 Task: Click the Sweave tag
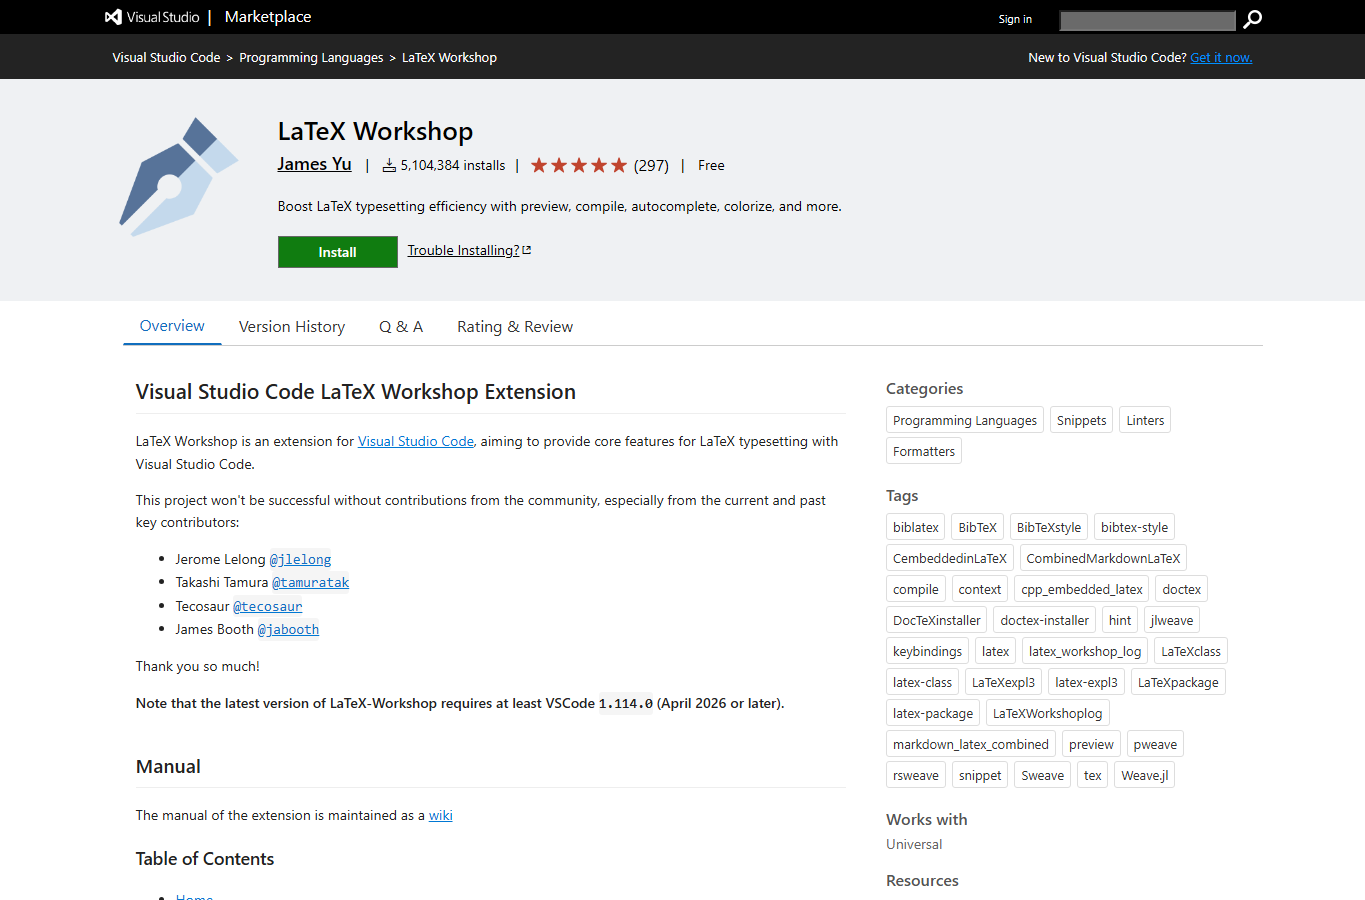1043,775
